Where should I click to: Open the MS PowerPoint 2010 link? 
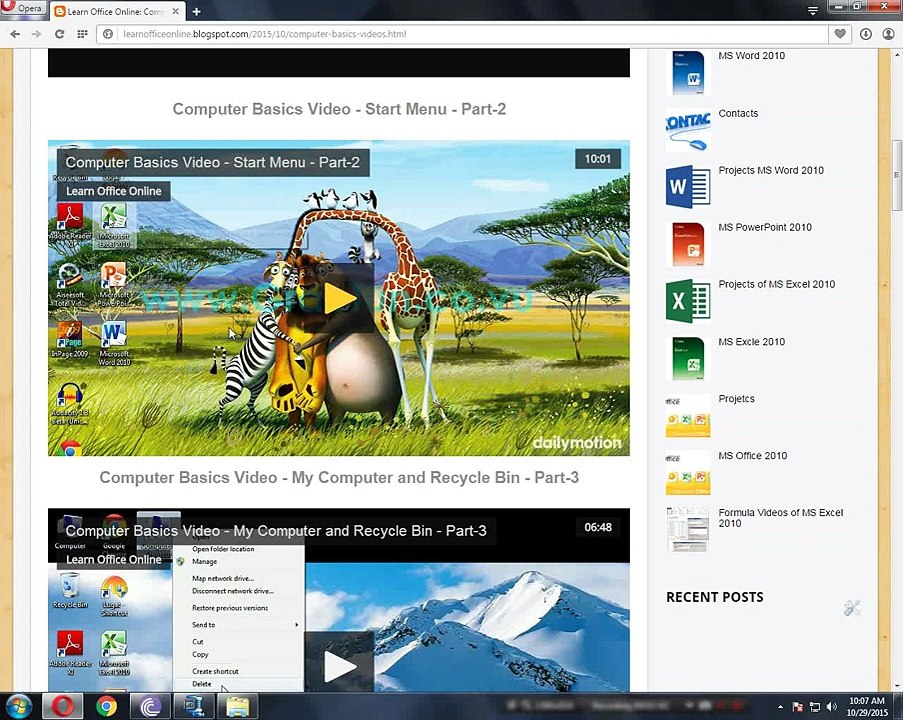764,228
